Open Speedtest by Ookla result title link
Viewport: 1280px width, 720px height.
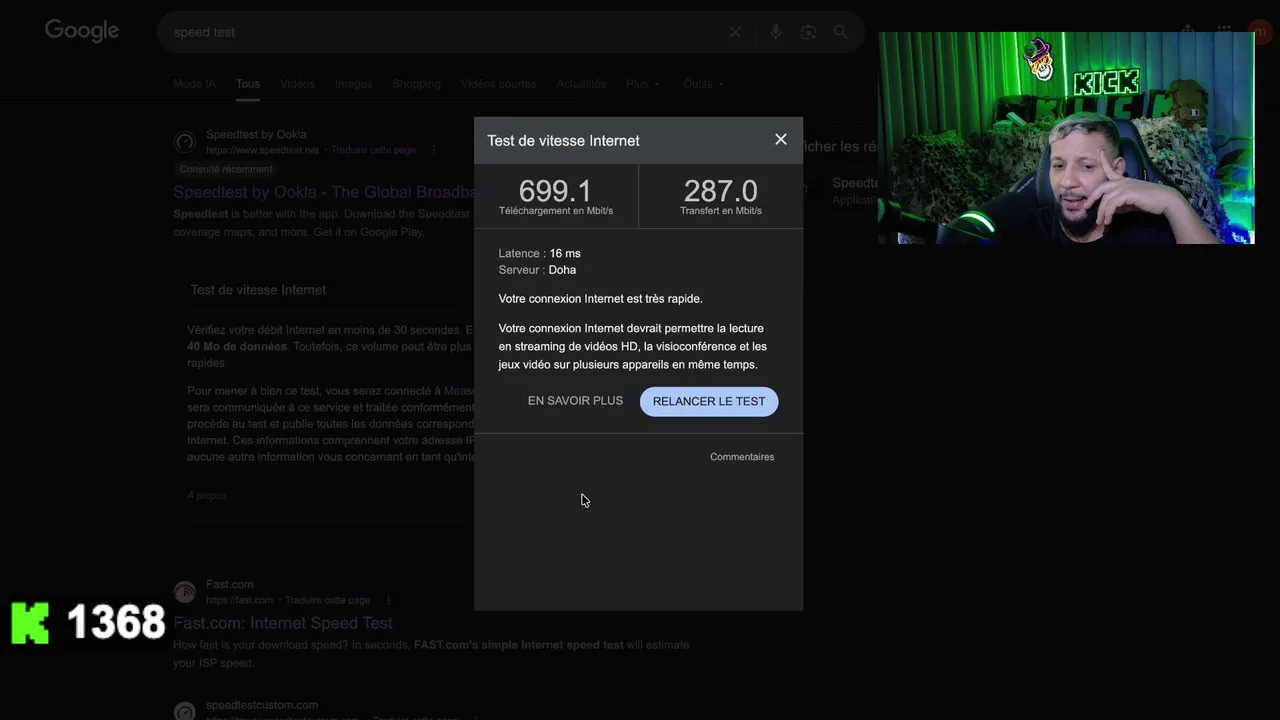(323, 192)
